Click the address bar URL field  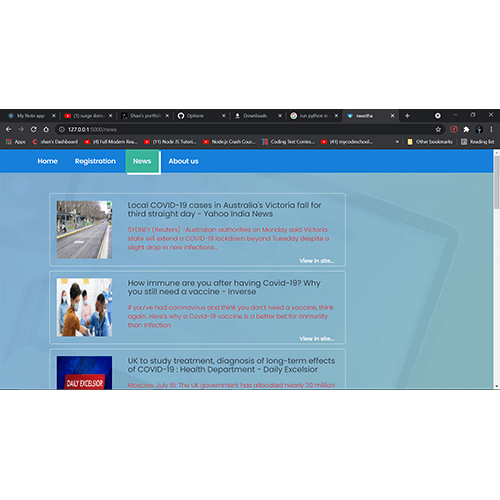tap(247, 129)
